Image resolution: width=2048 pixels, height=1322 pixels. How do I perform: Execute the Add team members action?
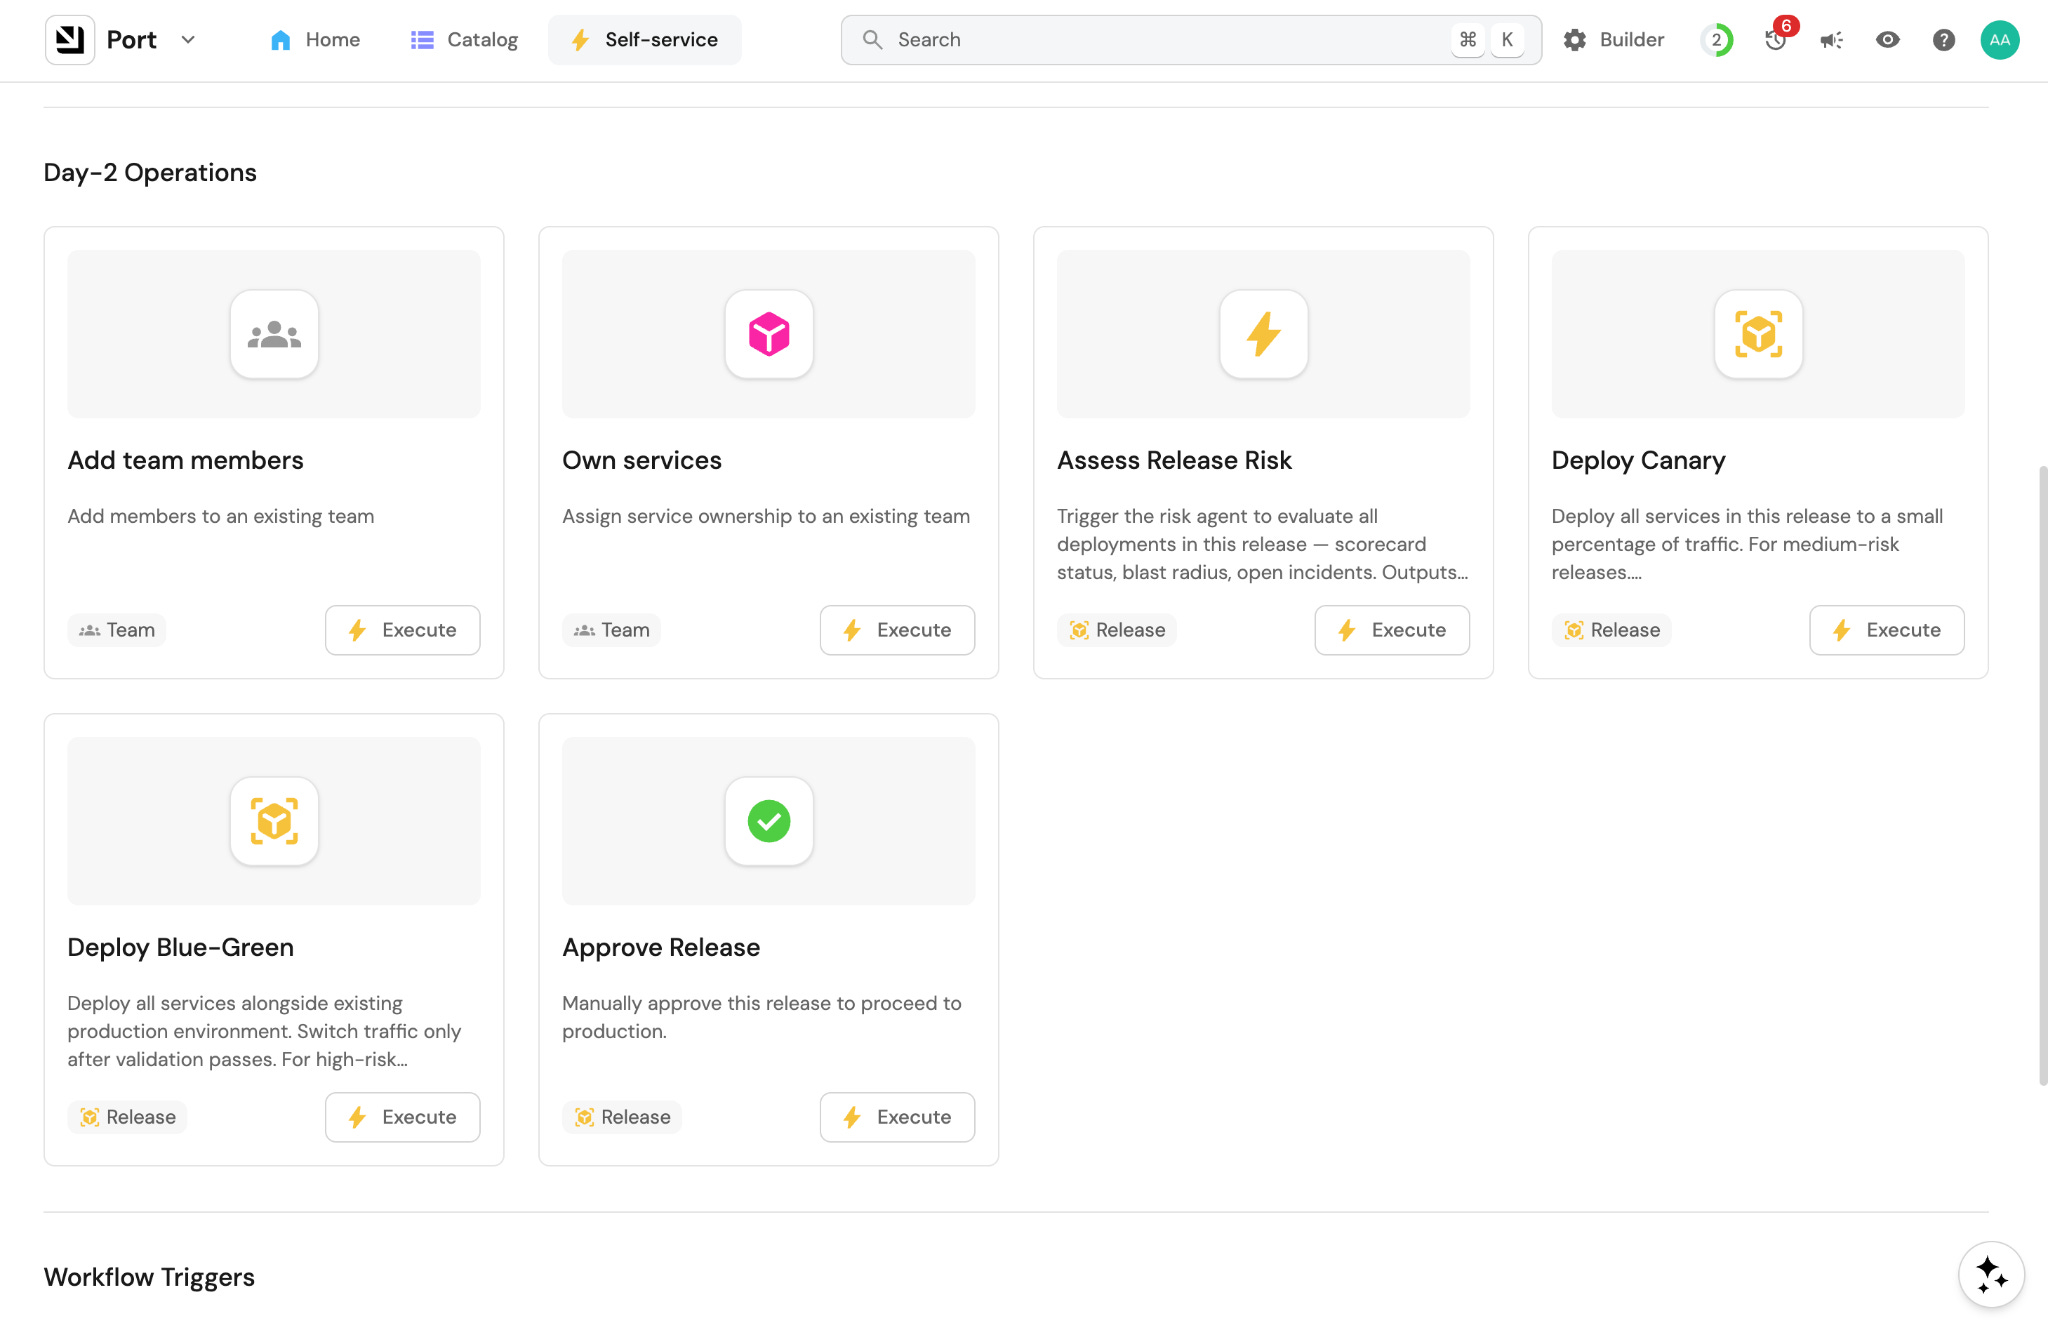tap(402, 630)
